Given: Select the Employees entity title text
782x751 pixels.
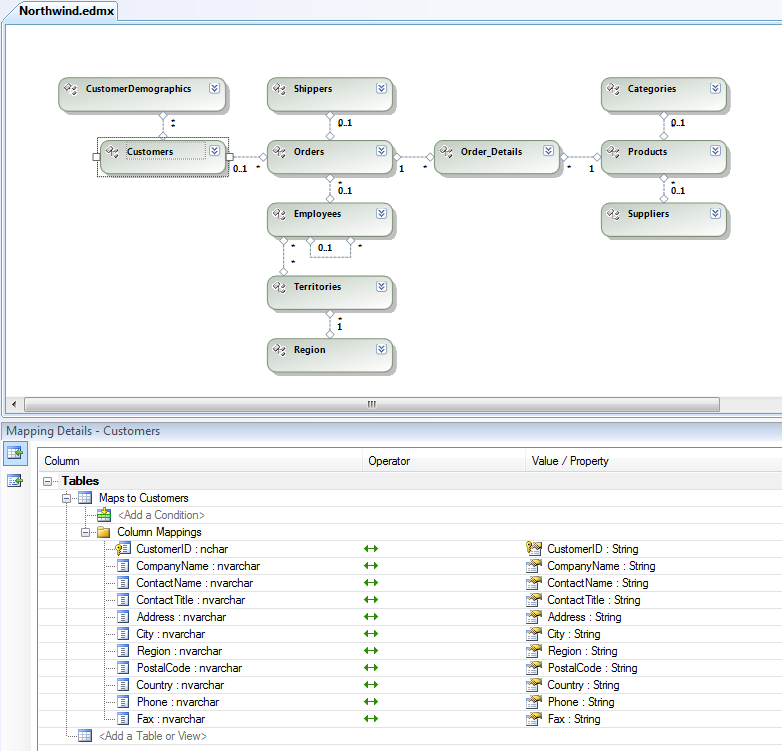Looking at the screenshot, I should point(317,214).
